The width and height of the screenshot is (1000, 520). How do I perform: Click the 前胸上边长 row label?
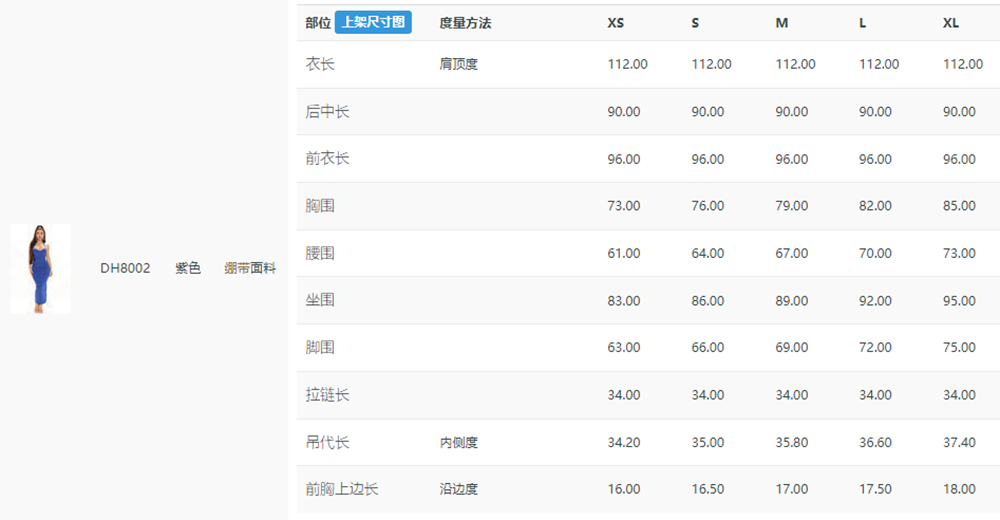(x=342, y=489)
